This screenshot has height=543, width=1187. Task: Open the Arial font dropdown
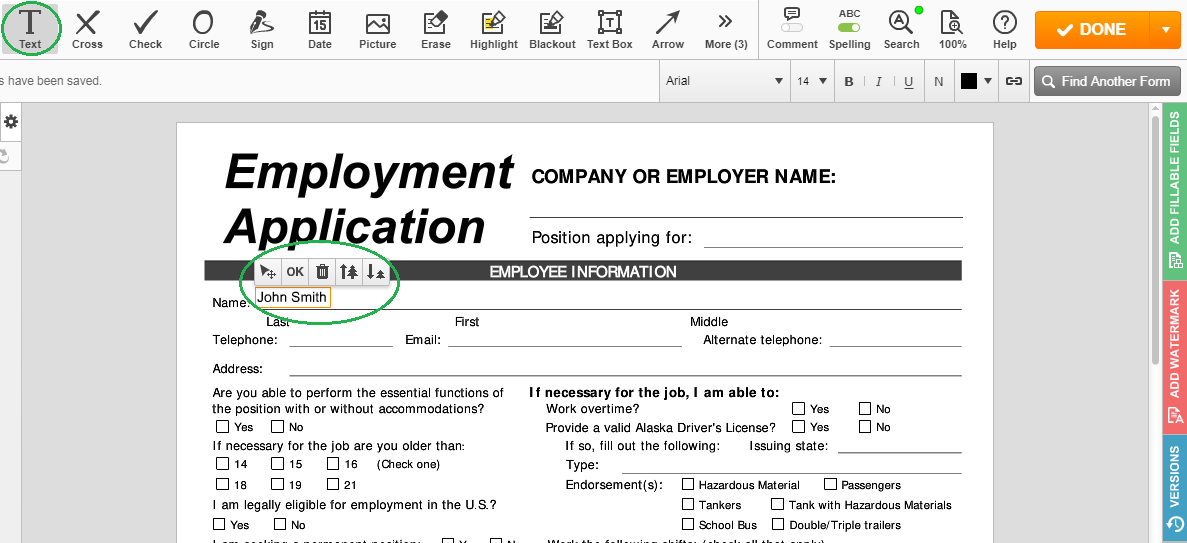[724, 81]
